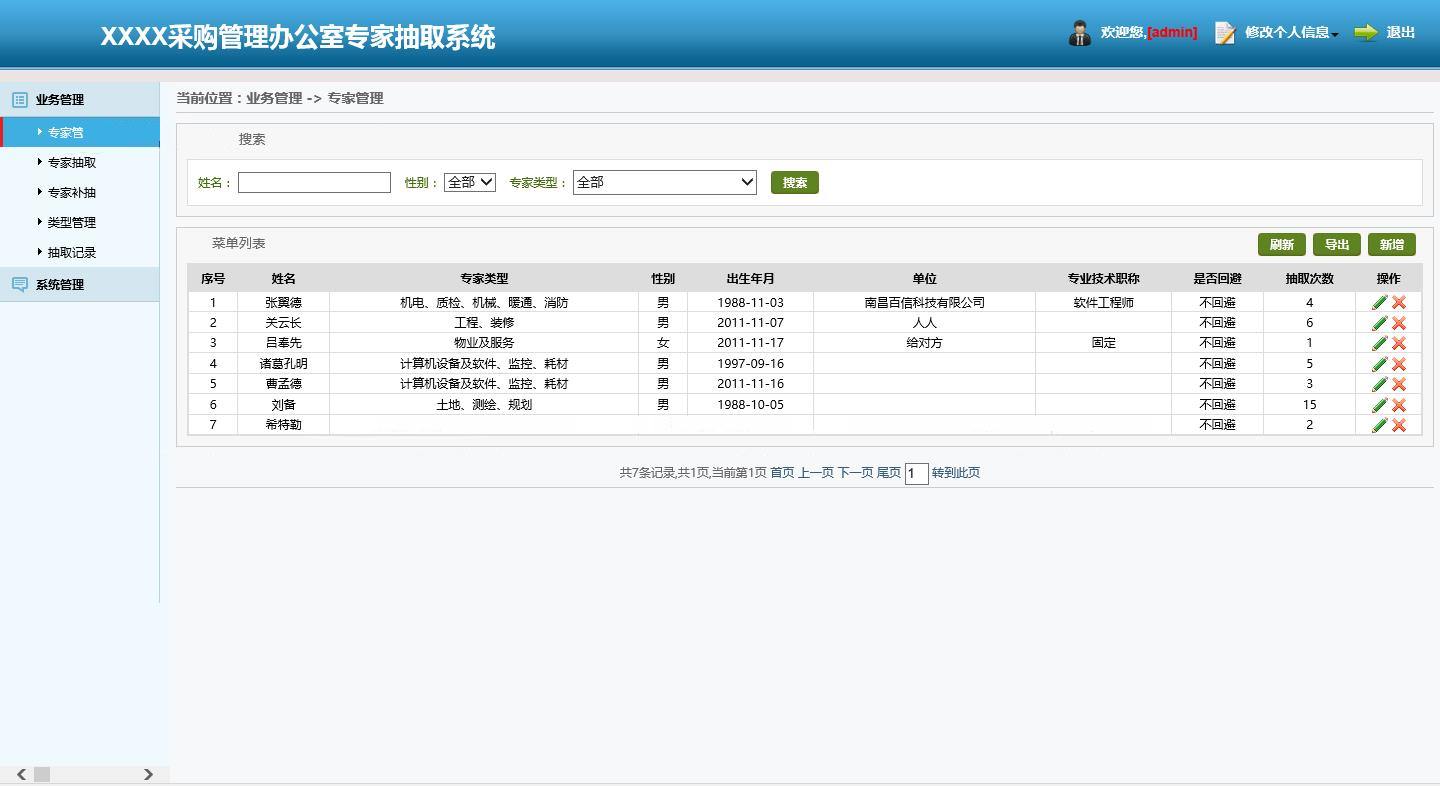This screenshot has width=1440, height=786.
Task: Click the 业务管理 list icon in sidebar
Action: click(x=20, y=99)
